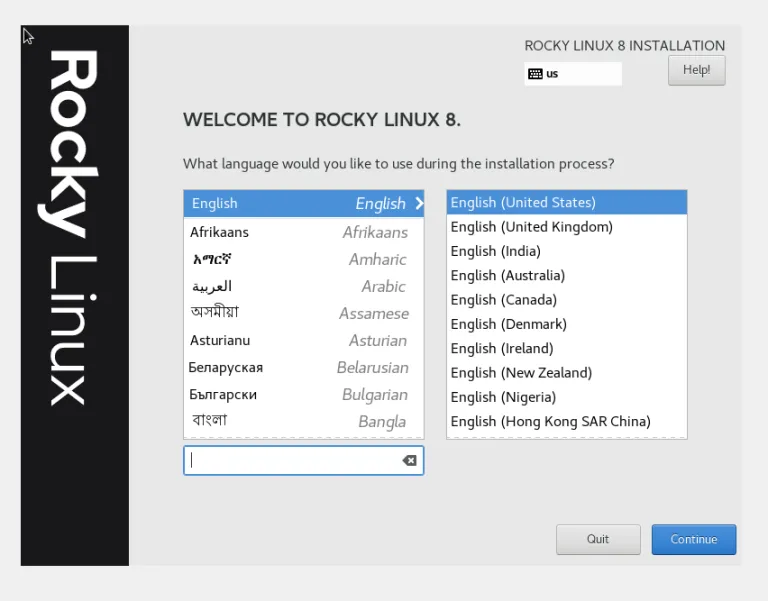Select Asturianu in the language list

(x=304, y=340)
